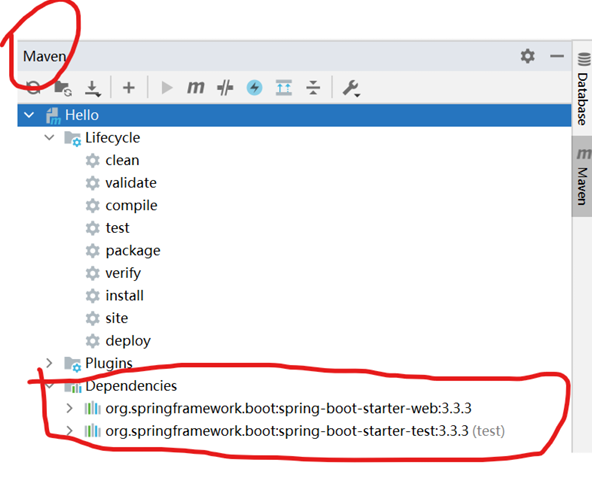Click library icon of starter-test dependency
The image size is (605, 484).
pyautogui.click(x=93, y=431)
